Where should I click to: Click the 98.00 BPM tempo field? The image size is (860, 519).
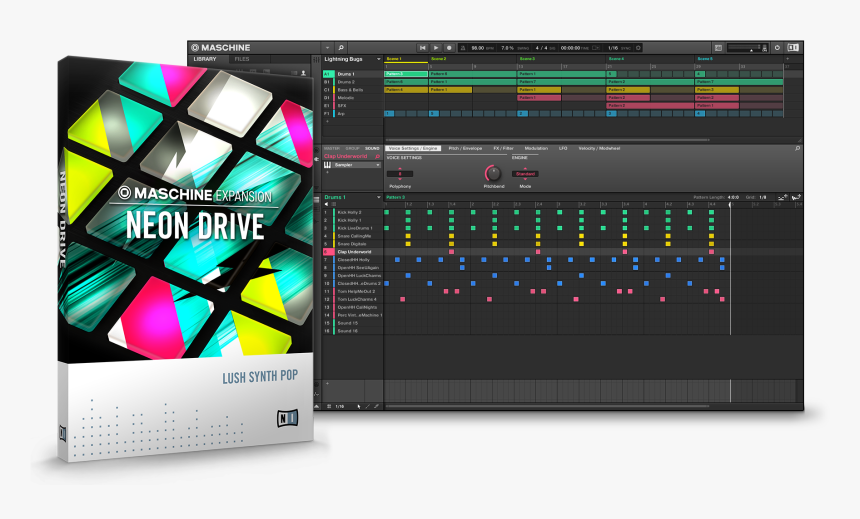coord(478,48)
